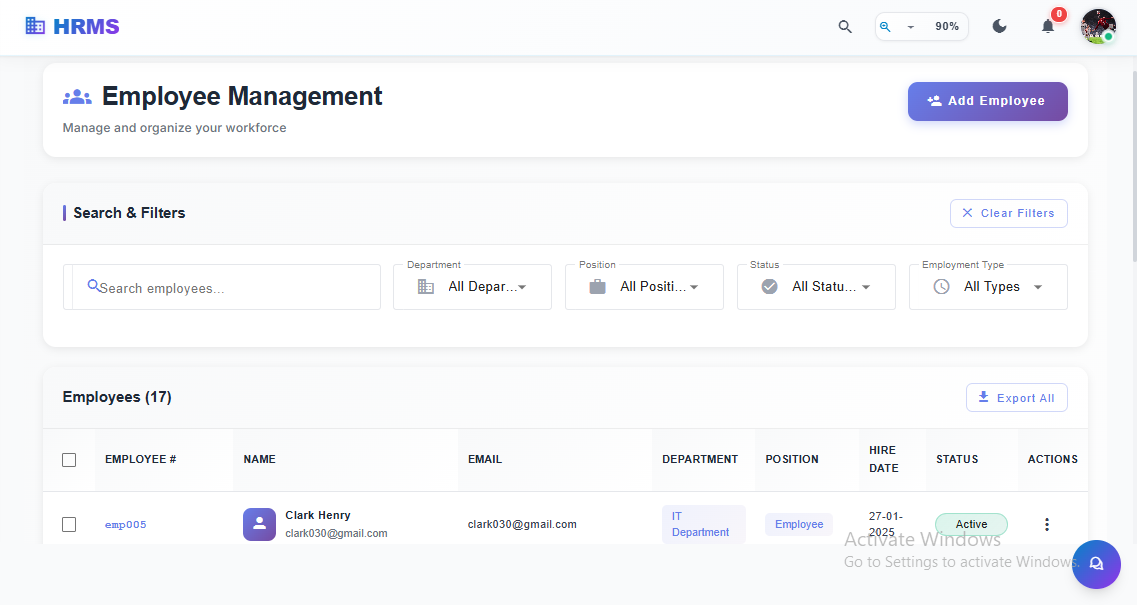Click the EMPLOYEE # column header

click(141, 459)
